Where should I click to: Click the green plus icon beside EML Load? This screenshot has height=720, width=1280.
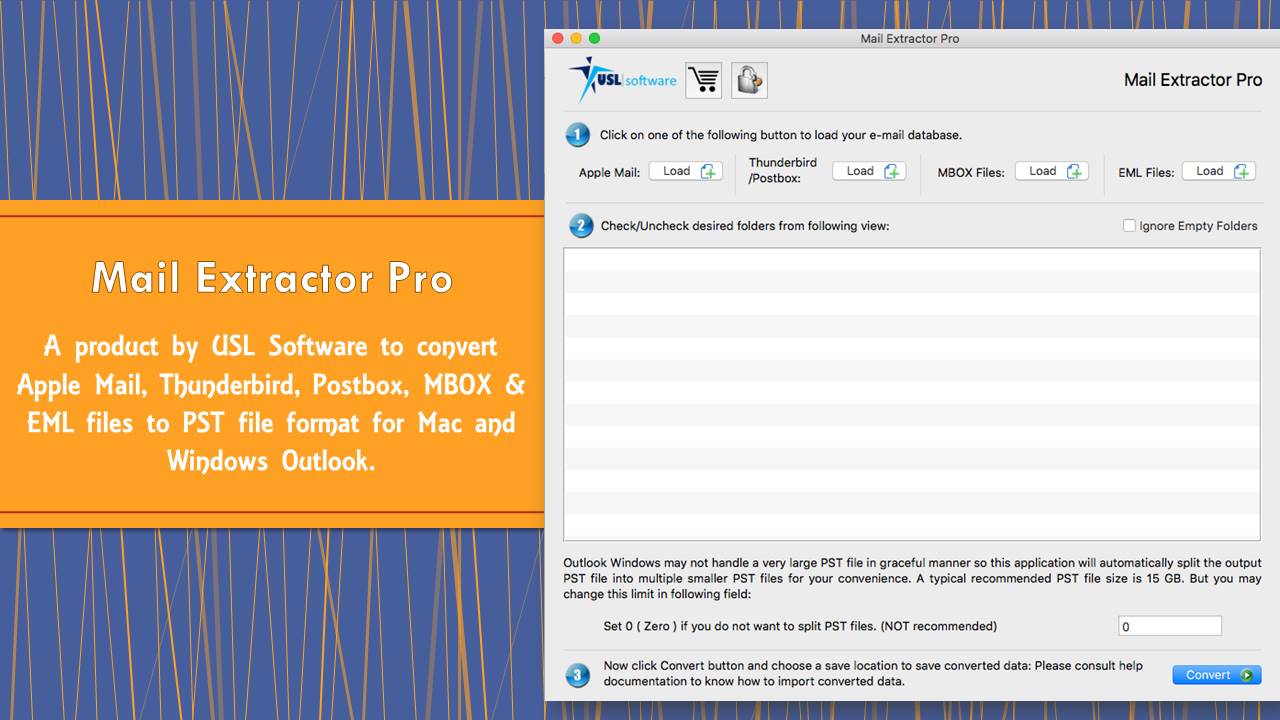click(x=1241, y=170)
